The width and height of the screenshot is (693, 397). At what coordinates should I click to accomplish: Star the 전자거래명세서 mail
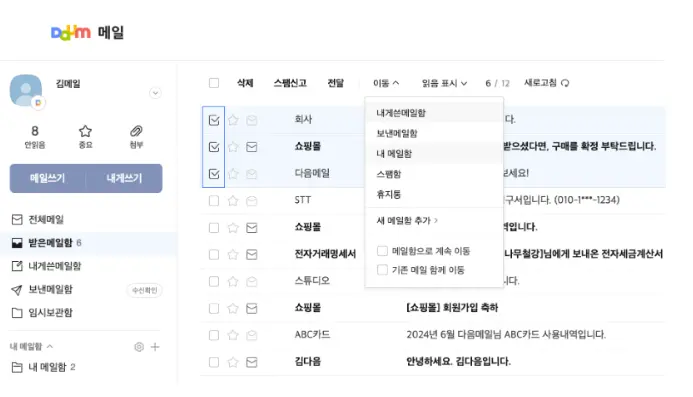click(233, 255)
